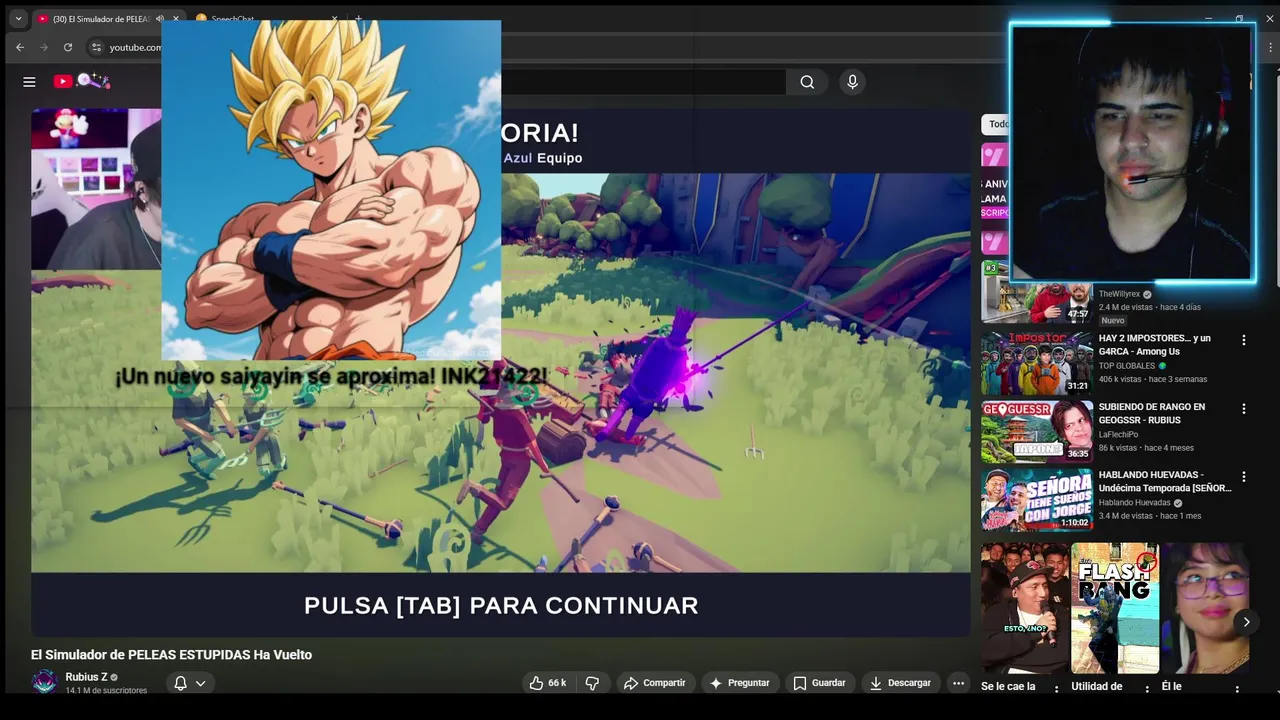Open more actions three-dot menu below video
The width and height of the screenshot is (1280, 720).
pyautogui.click(x=958, y=683)
